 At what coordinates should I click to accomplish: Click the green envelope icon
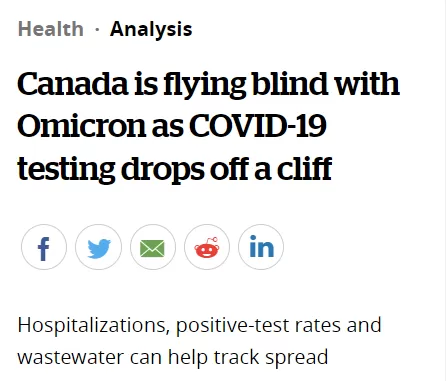click(x=153, y=247)
